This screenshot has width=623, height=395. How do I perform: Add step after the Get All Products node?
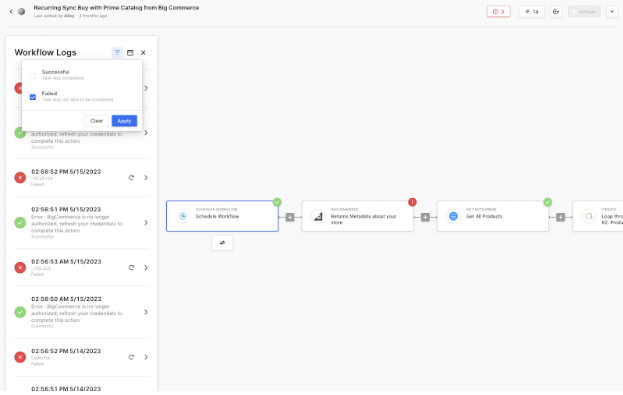pos(560,217)
